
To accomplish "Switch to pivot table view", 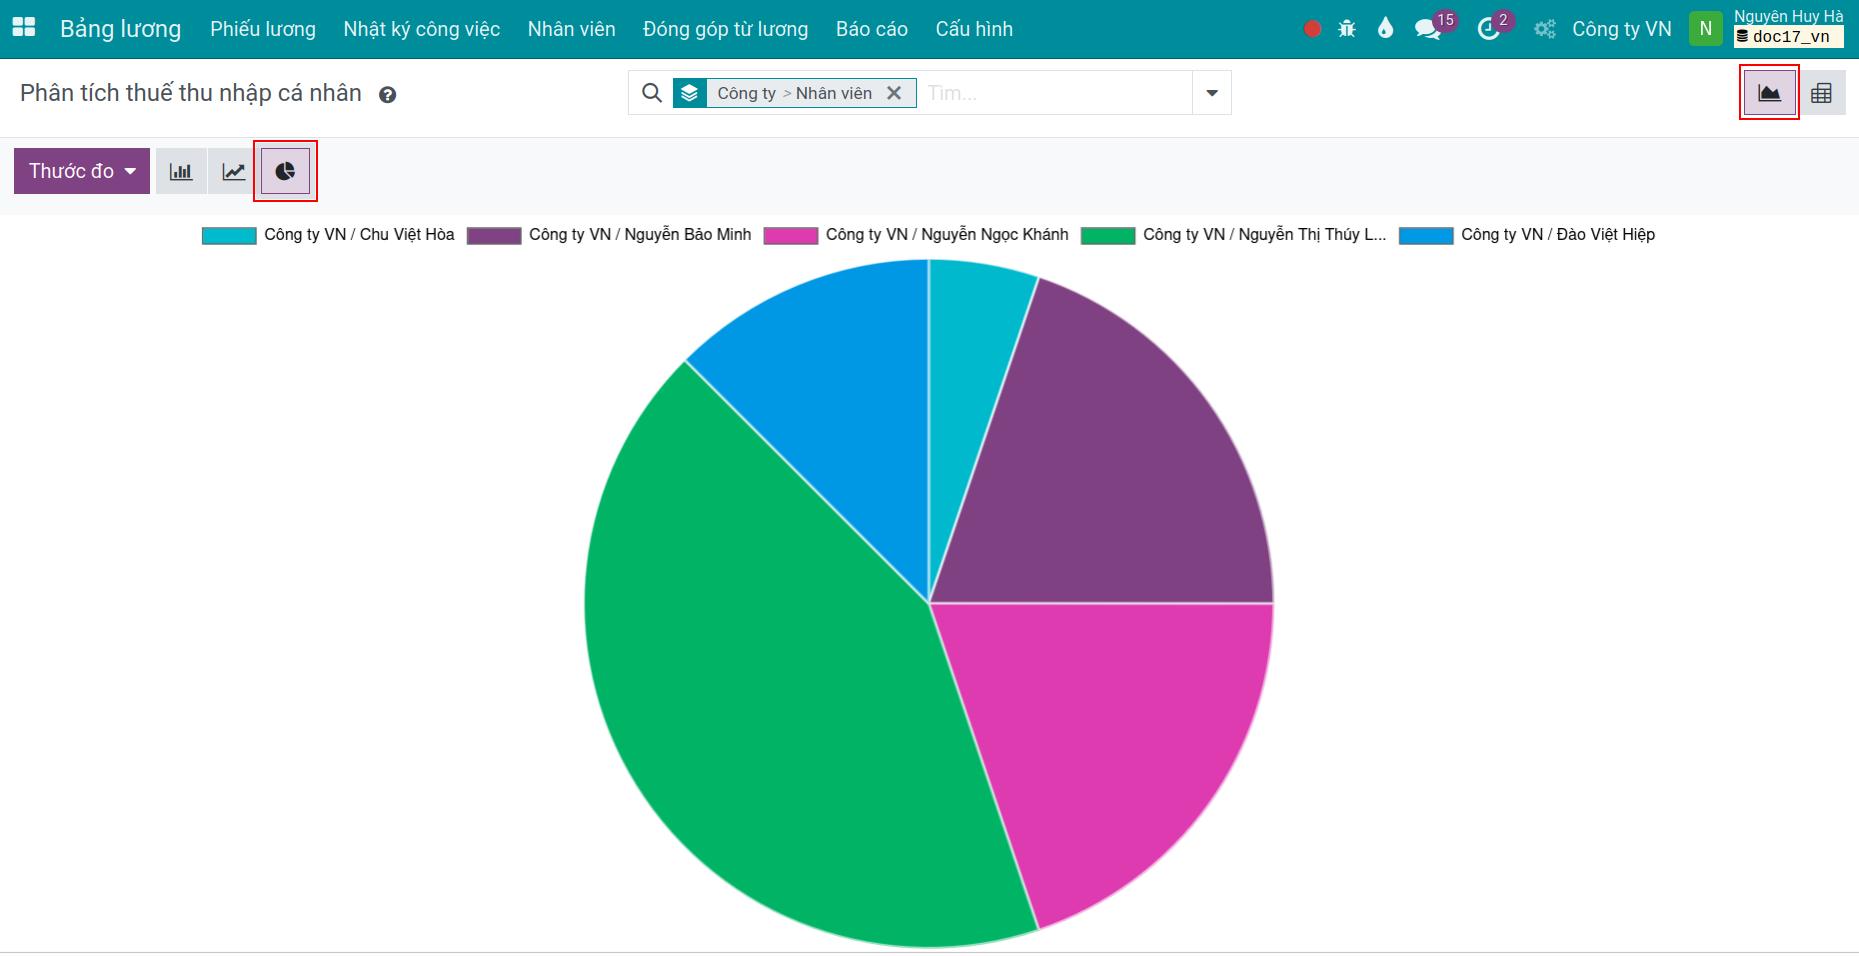I will (1821, 93).
